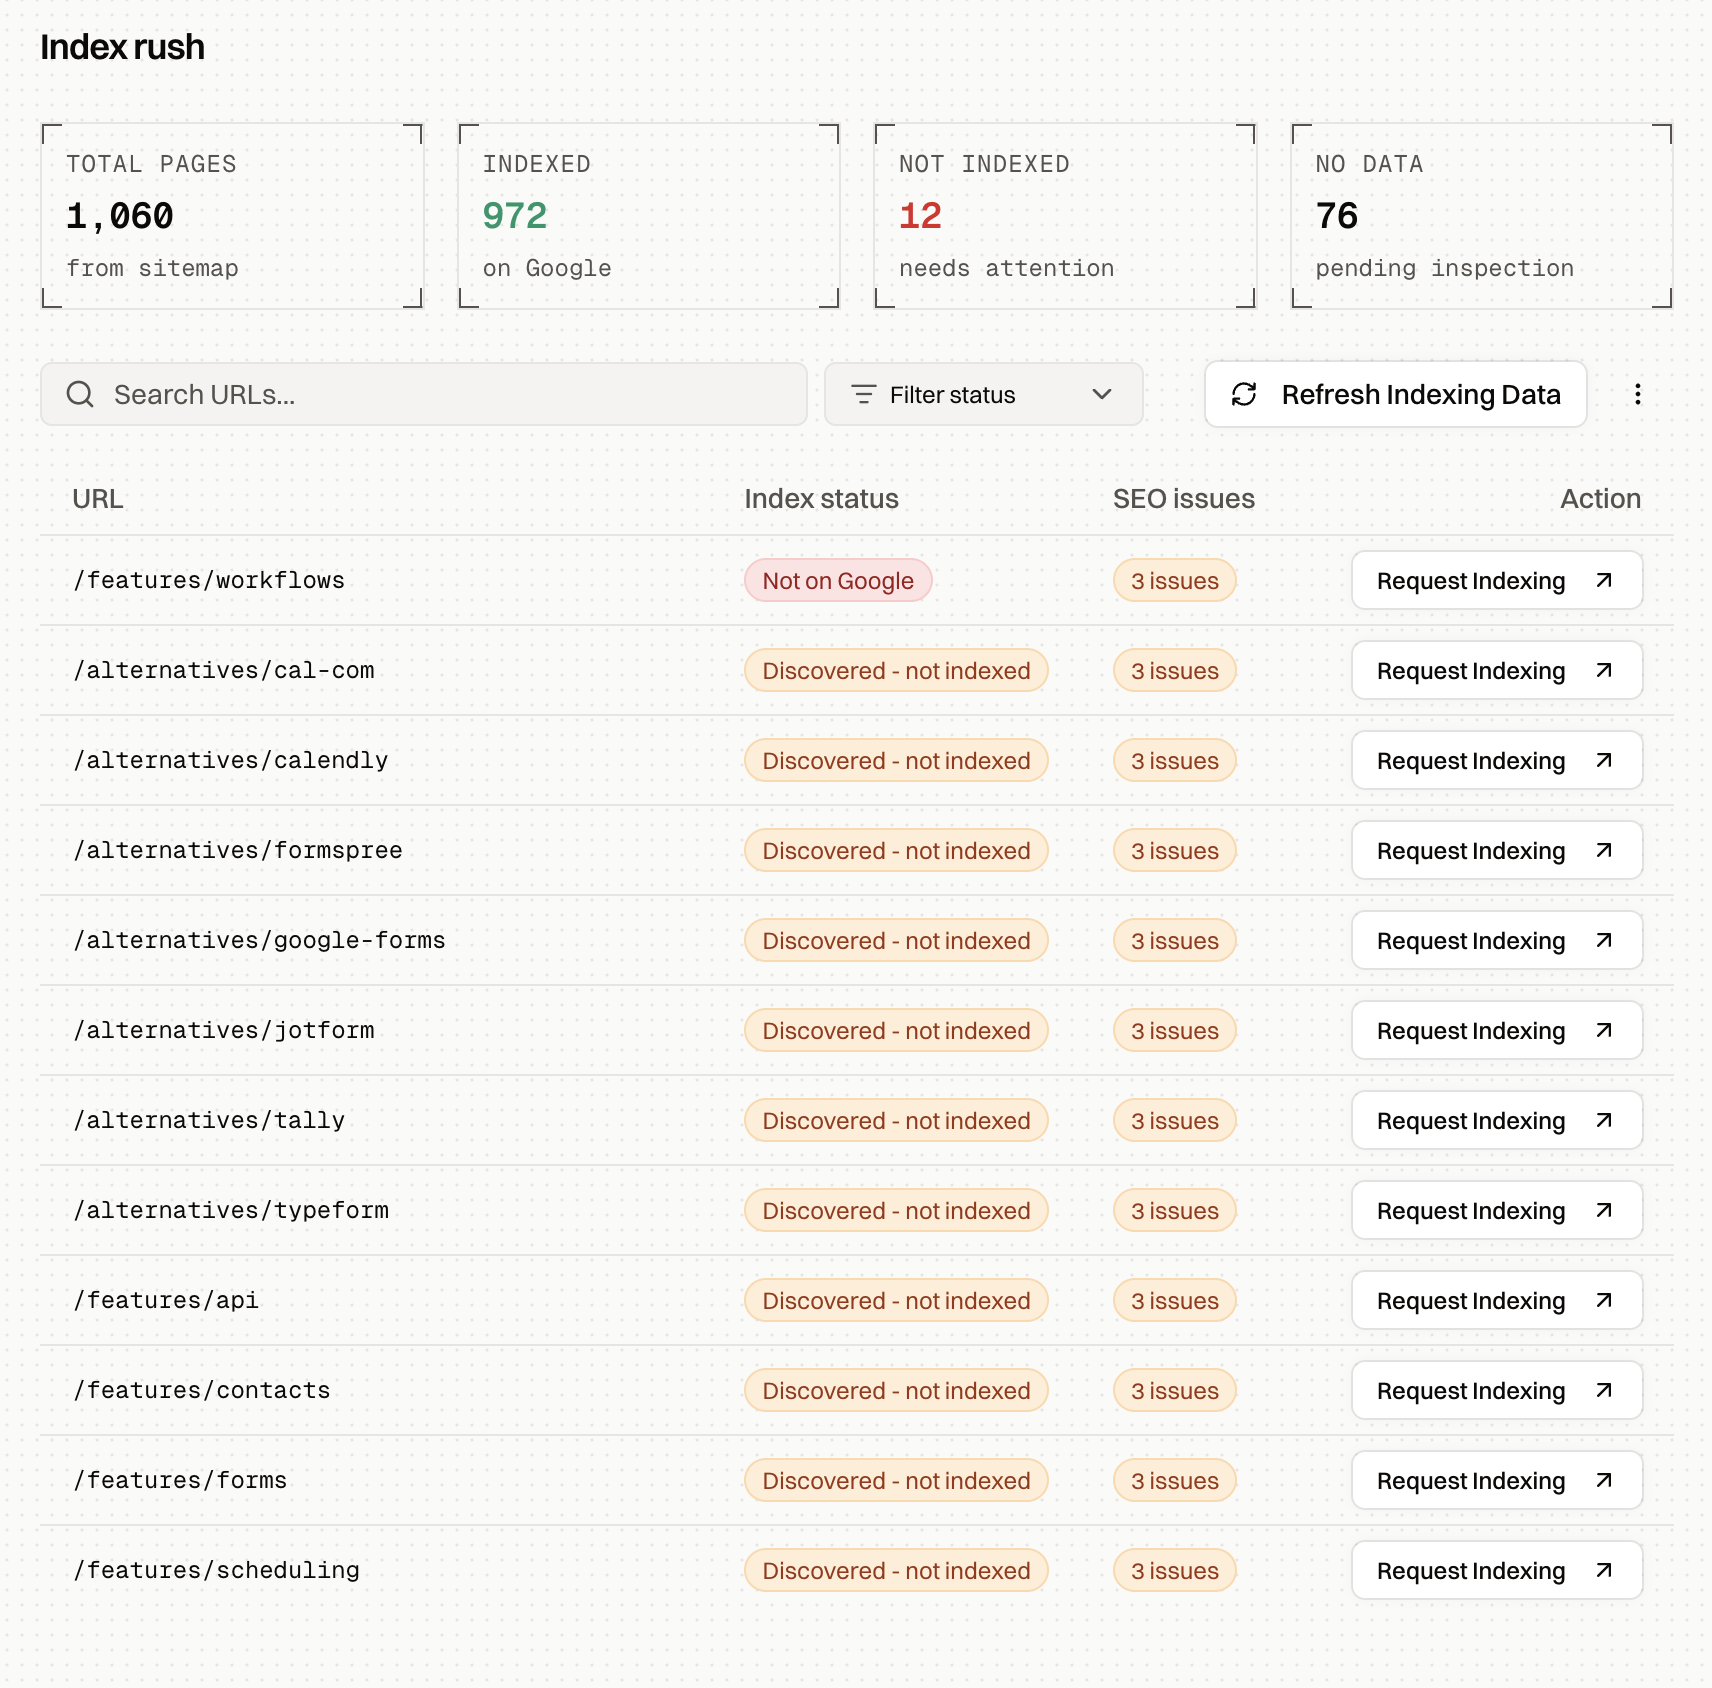Request Indexing for /alternatives/cal-com
The width and height of the screenshot is (1712, 1688).
(x=1497, y=670)
